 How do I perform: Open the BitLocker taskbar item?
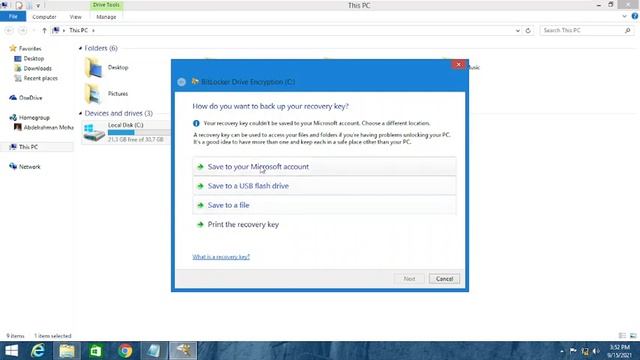coord(183,351)
